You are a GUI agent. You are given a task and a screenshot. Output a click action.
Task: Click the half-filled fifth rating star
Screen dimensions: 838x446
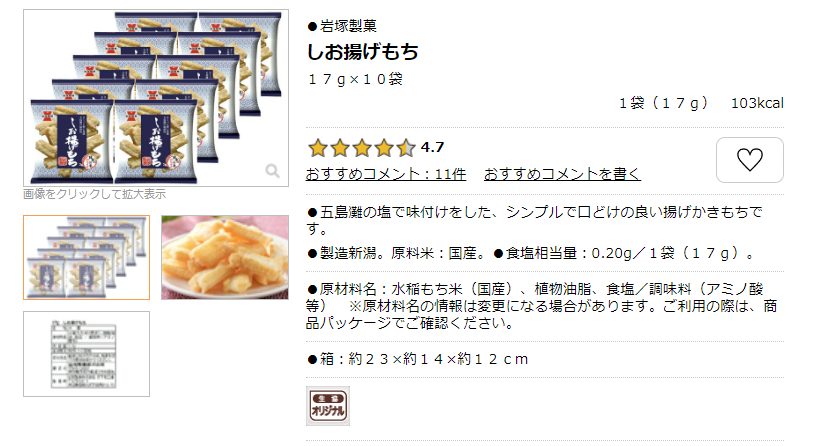pos(406,148)
